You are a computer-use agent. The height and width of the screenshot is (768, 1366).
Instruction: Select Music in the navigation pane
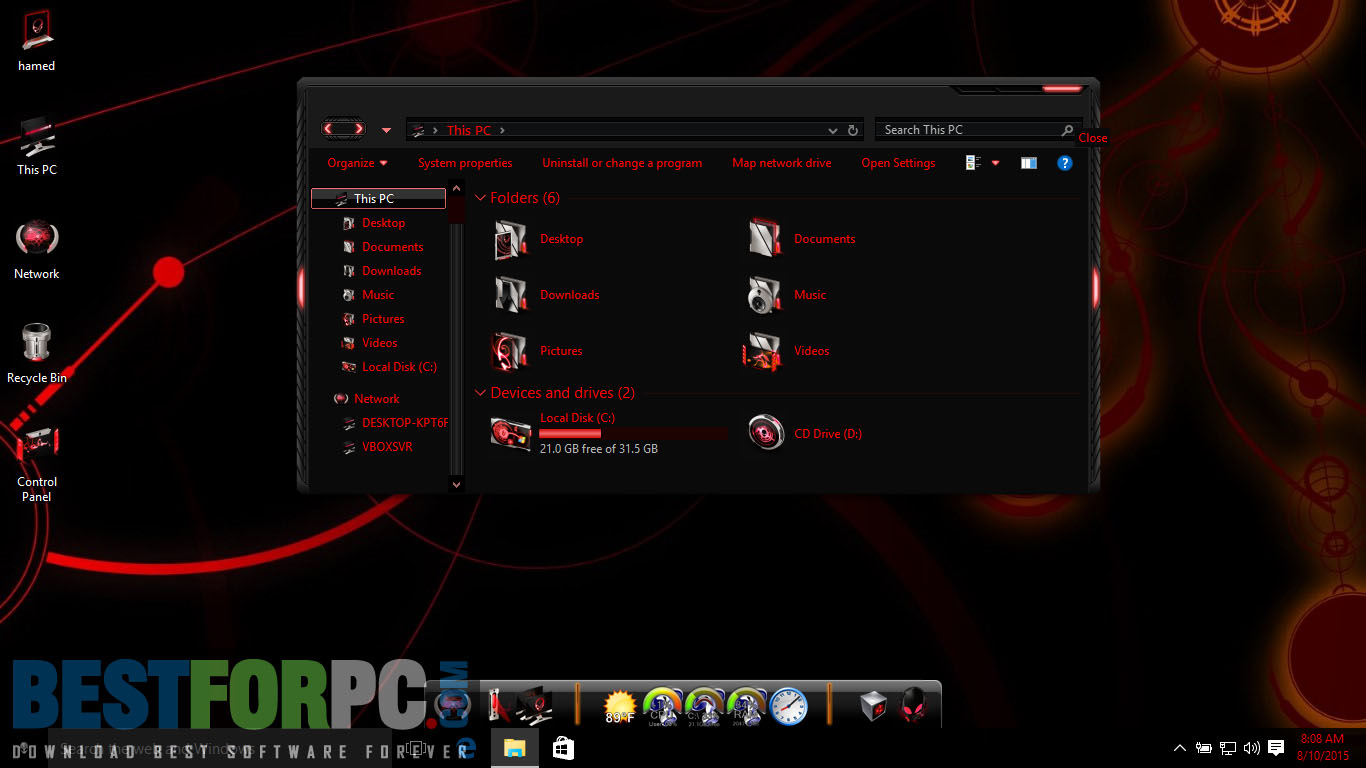[378, 295]
